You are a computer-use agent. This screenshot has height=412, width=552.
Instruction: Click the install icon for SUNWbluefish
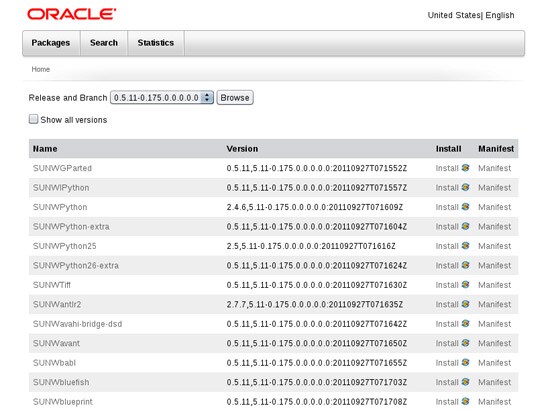point(465,382)
